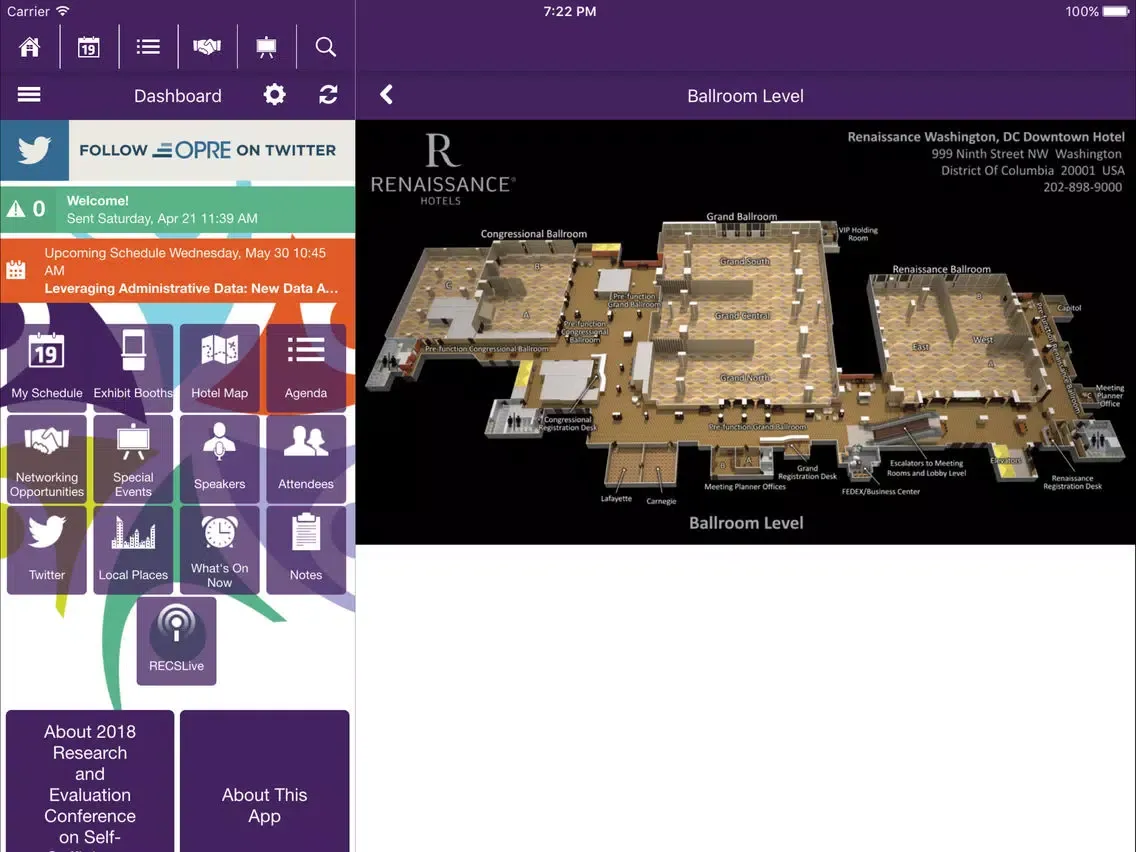Tap the Ballroom Level header title

(x=746, y=96)
